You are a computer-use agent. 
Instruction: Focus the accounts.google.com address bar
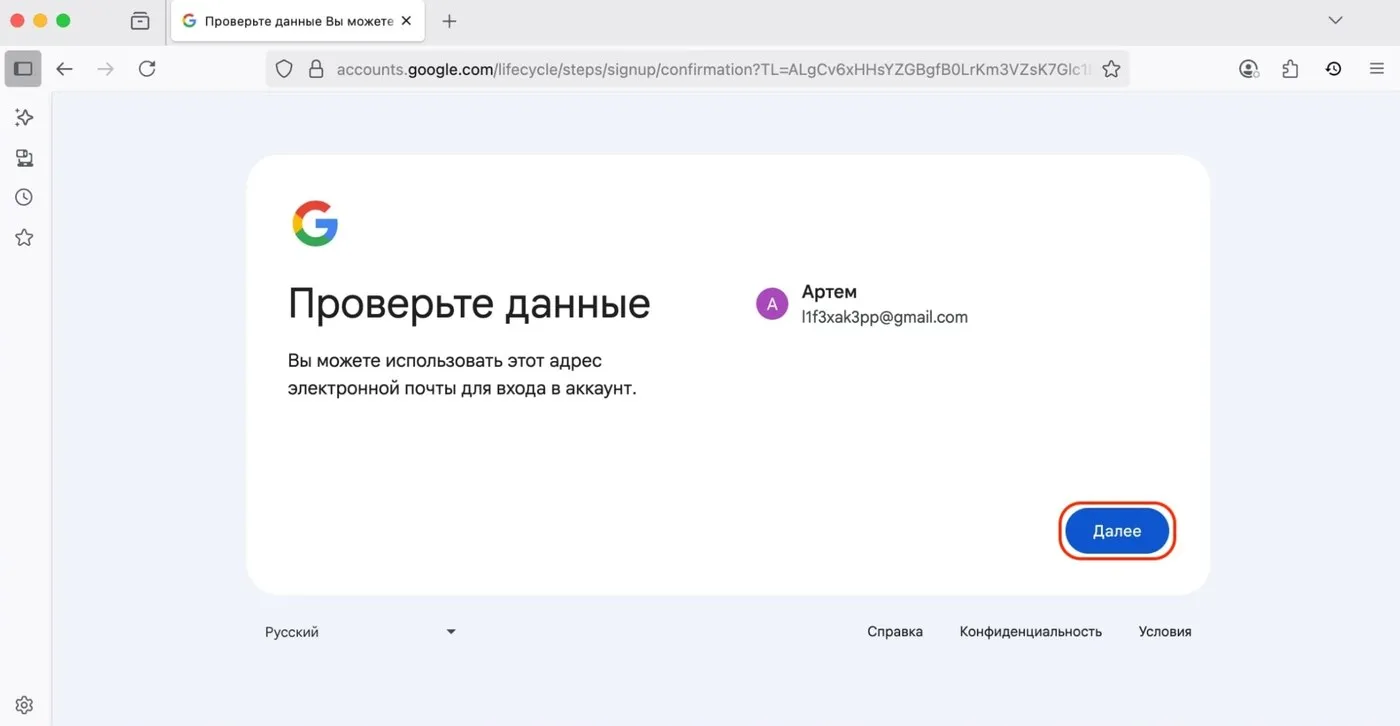point(697,69)
